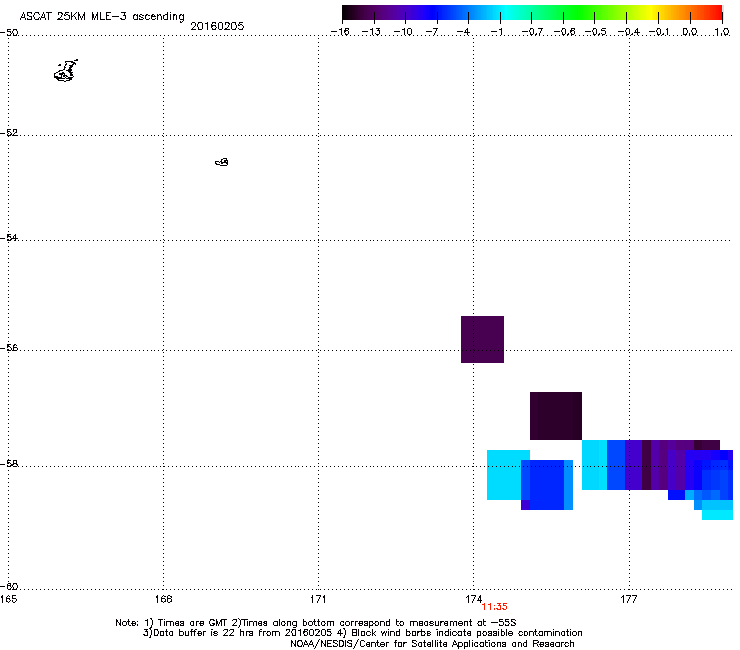
Task: Click the NOAA/NESDIS credit line
Action: [432, 644]
